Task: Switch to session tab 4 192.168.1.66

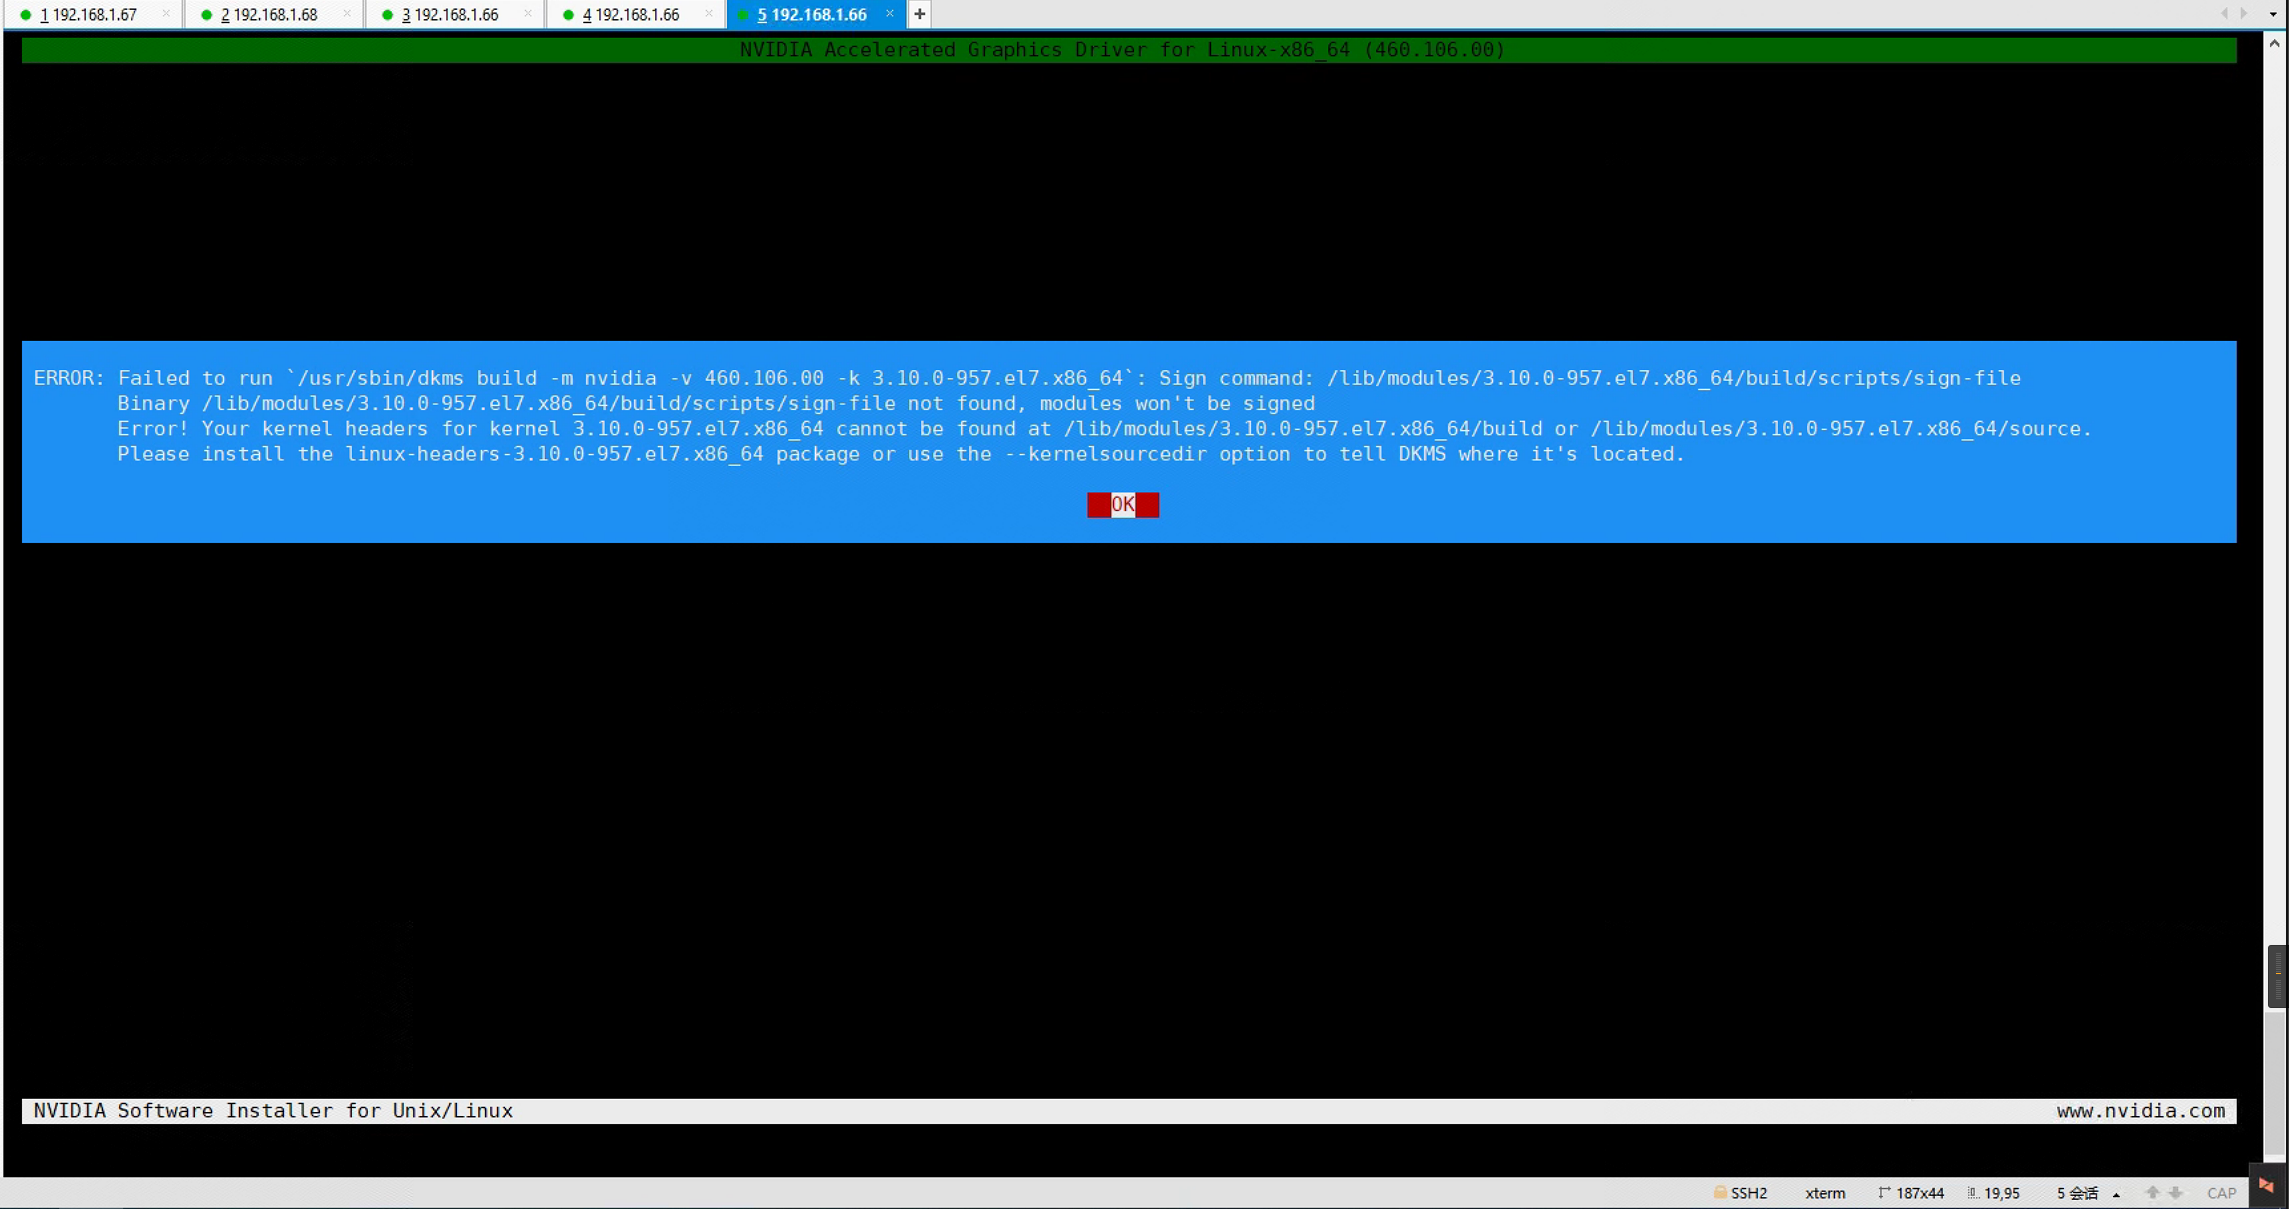Action: coord(633,14)
